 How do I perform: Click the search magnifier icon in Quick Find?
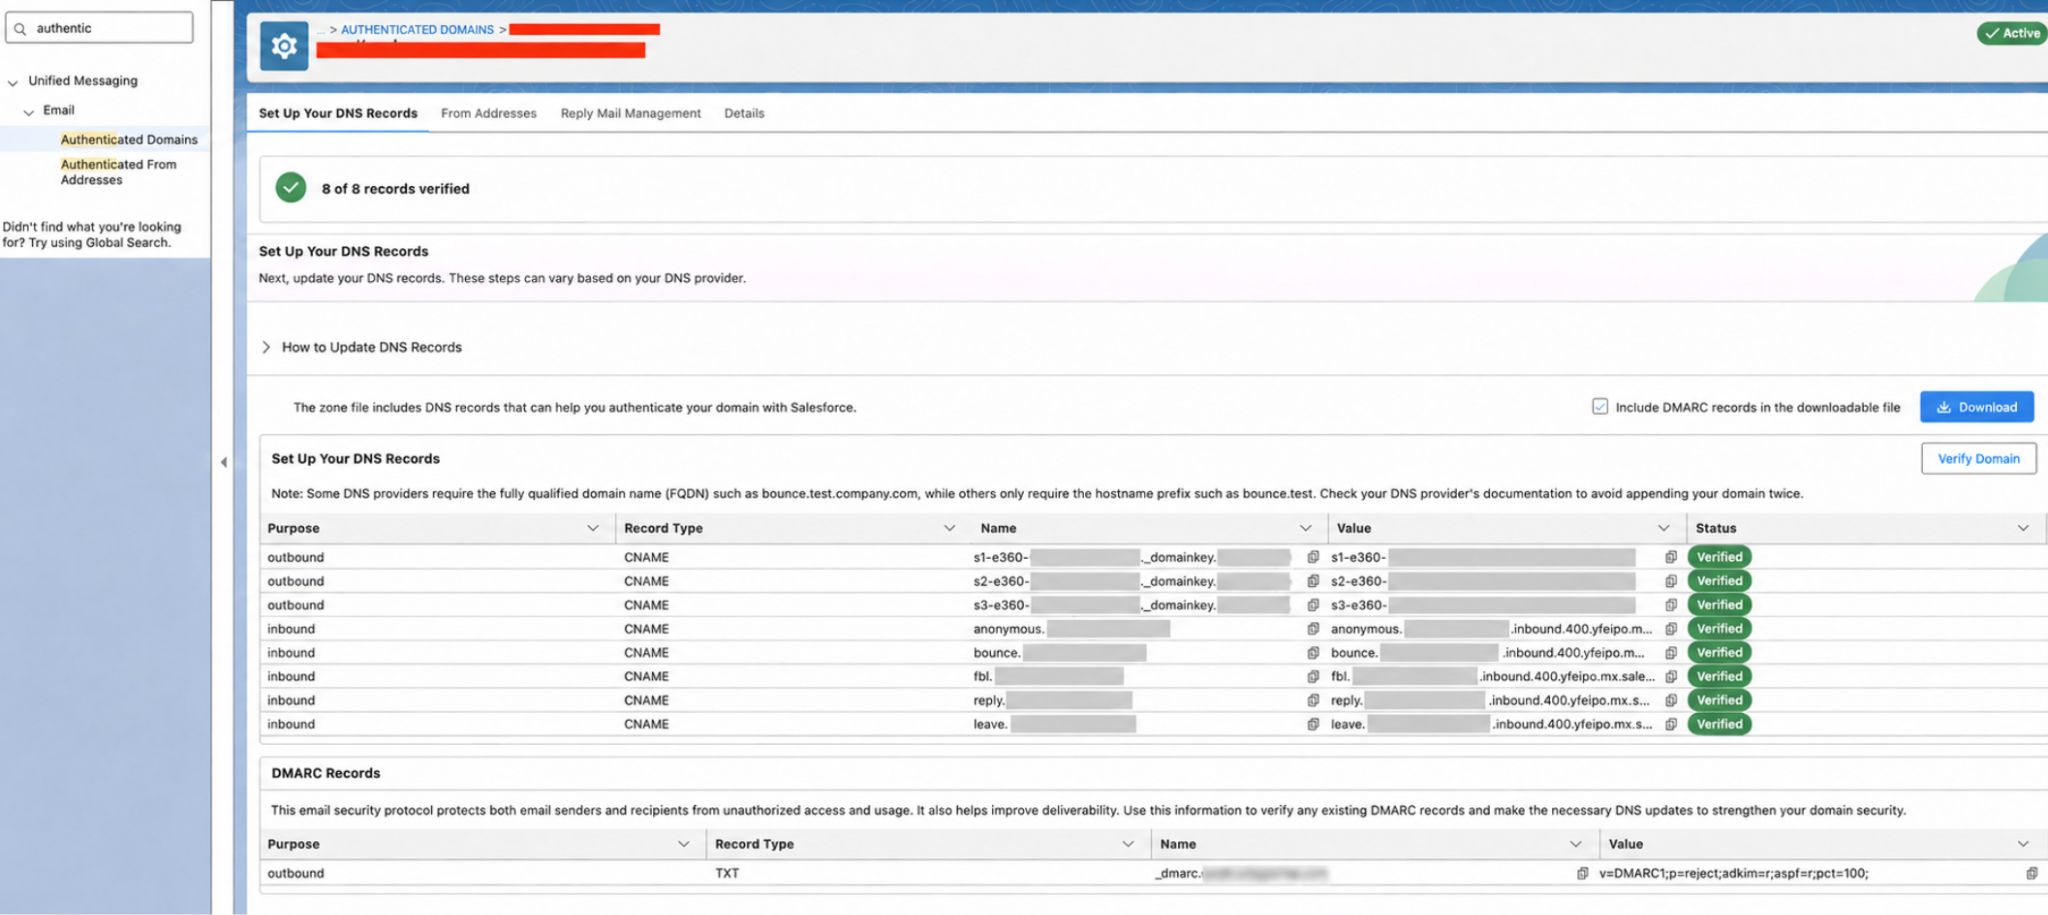tap(20, 29)
